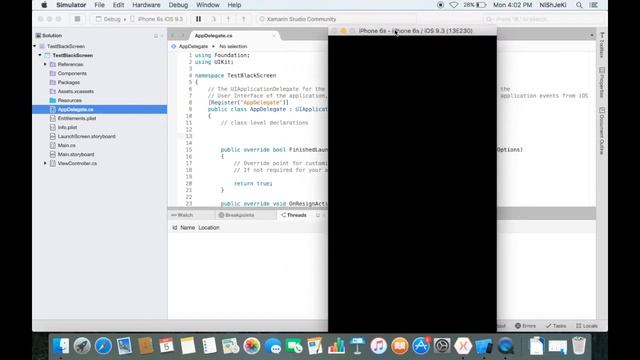Click the black iPhone simulator screen
The height and width of the screenshot is (360, 640).
click(x=412, y=184)
